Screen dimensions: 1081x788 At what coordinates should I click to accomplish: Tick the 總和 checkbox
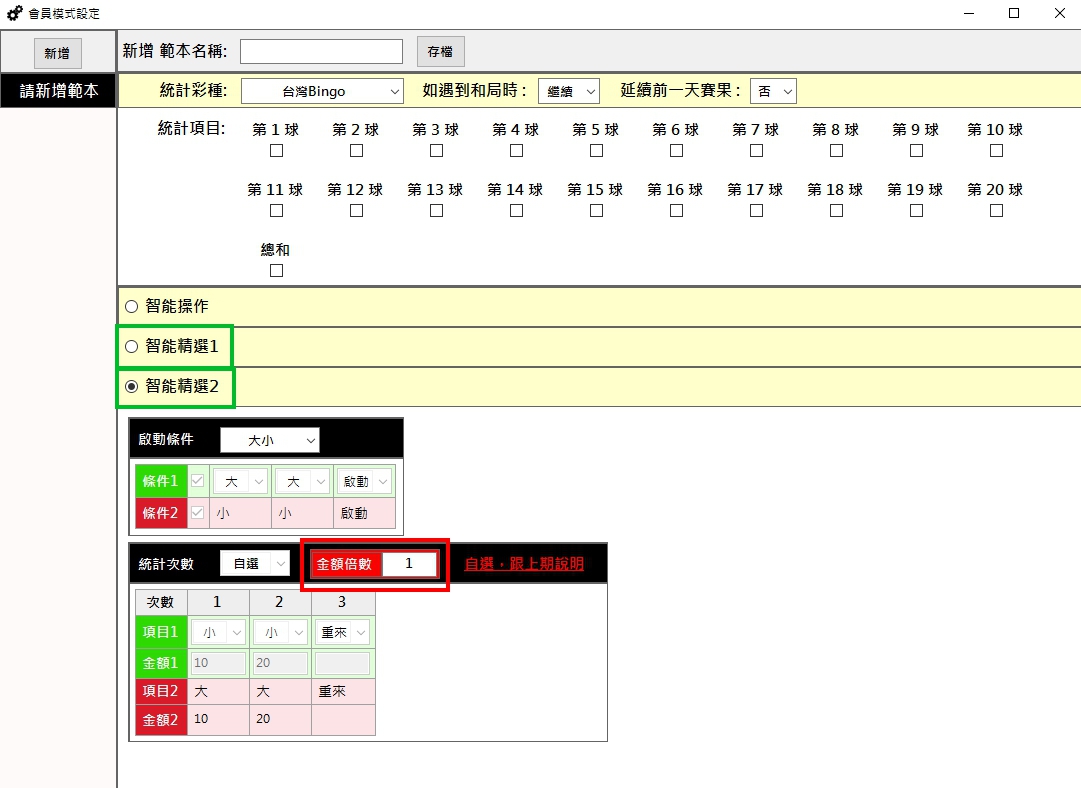click(277, 271)
